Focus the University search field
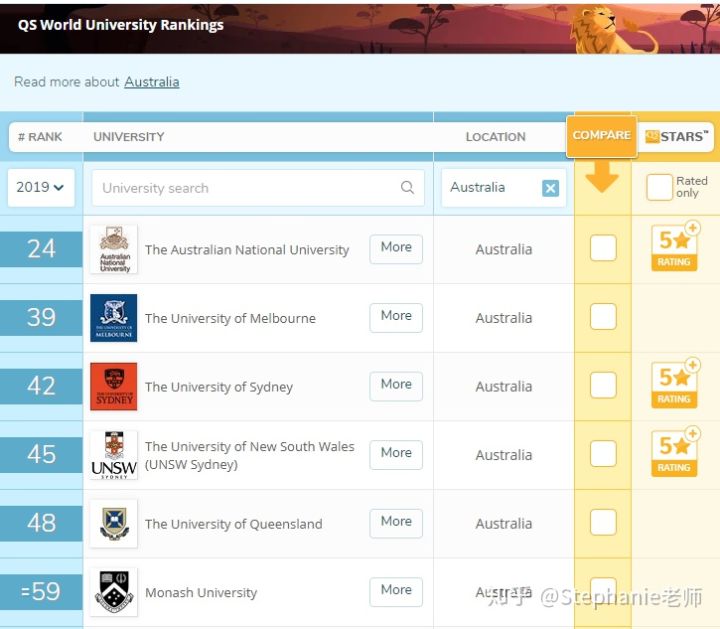Image resolution: width=720 pixels, height=629 pixels. (x=258, y=187)
